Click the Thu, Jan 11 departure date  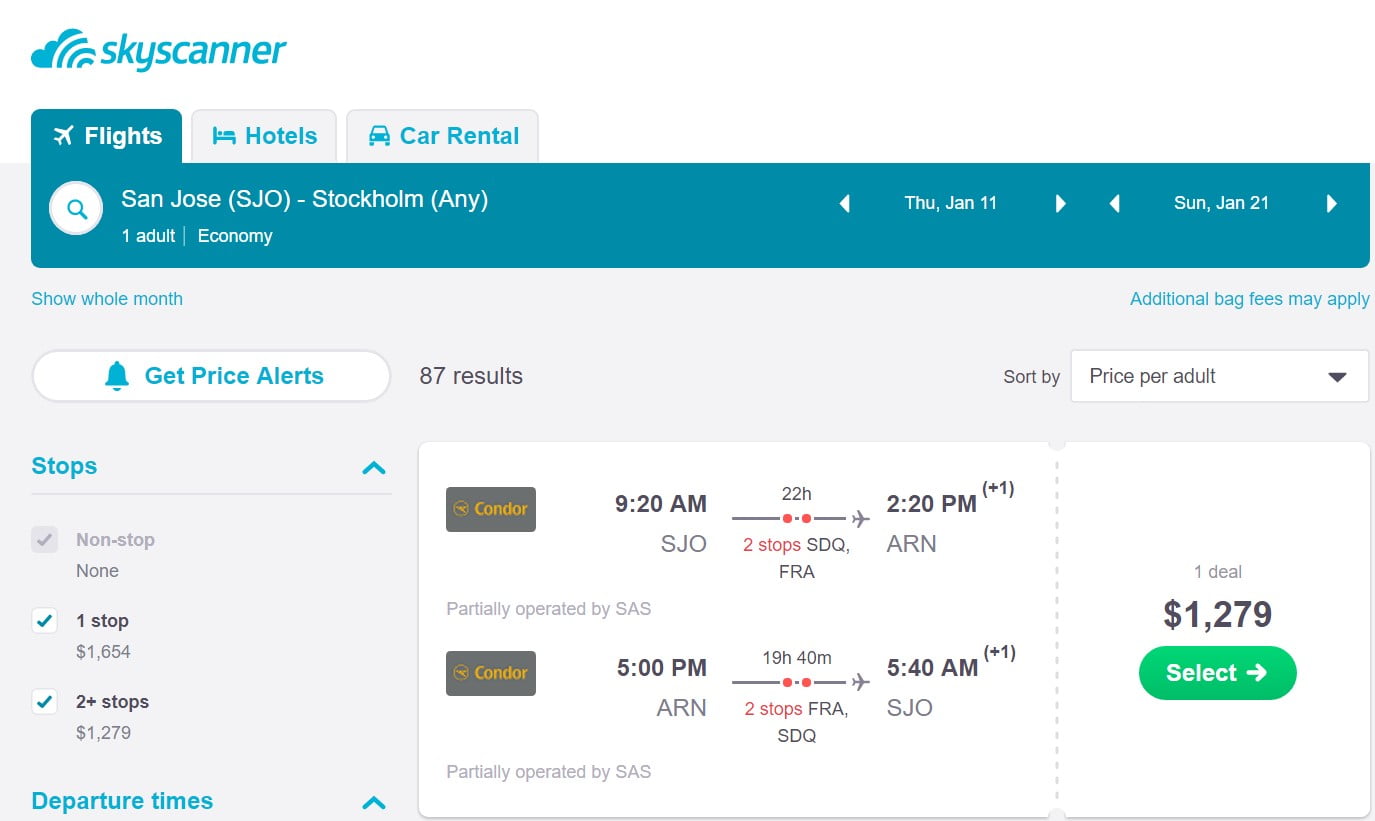coord(951,203)
